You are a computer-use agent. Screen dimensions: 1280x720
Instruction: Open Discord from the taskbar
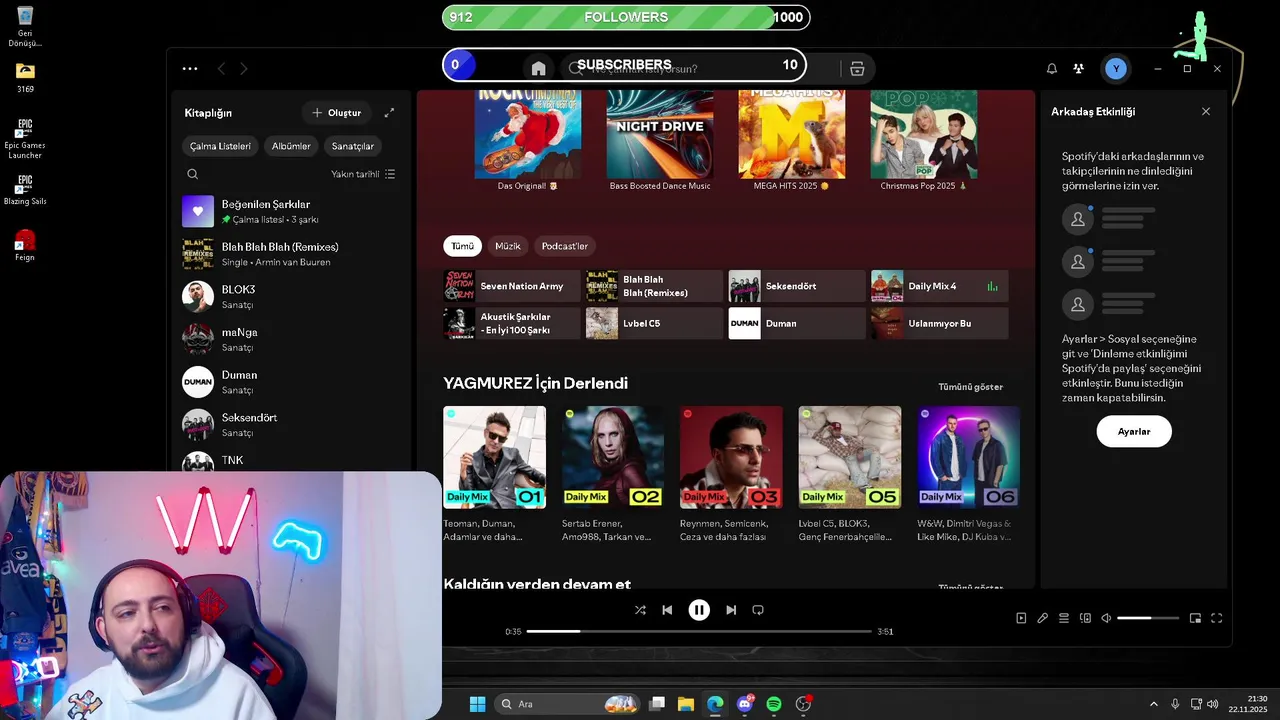point(745,704)
